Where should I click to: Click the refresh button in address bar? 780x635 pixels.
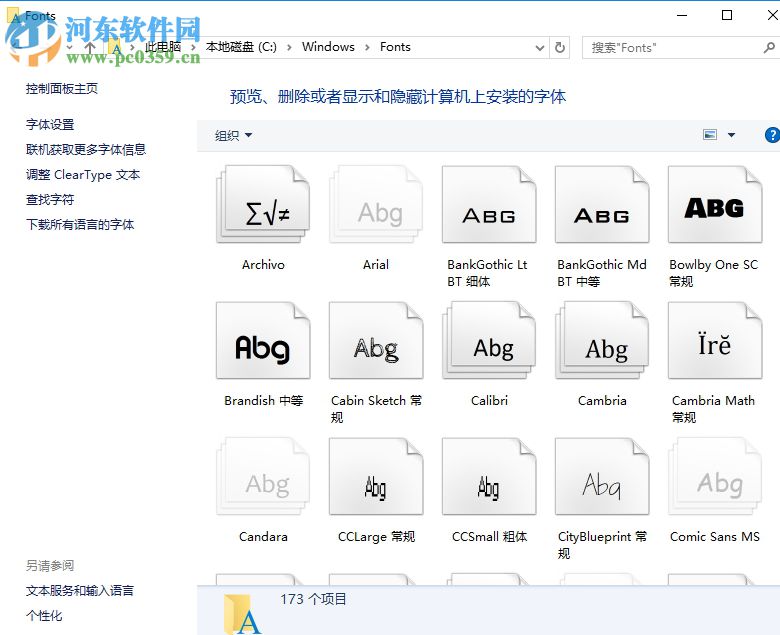tap(560, 47)
